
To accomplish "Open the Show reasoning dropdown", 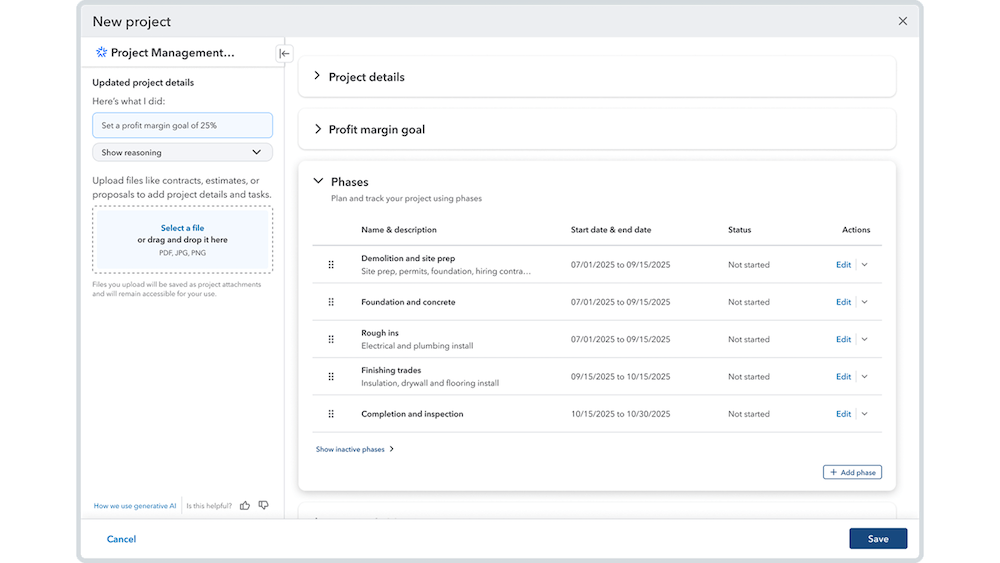I will [182, 152].
